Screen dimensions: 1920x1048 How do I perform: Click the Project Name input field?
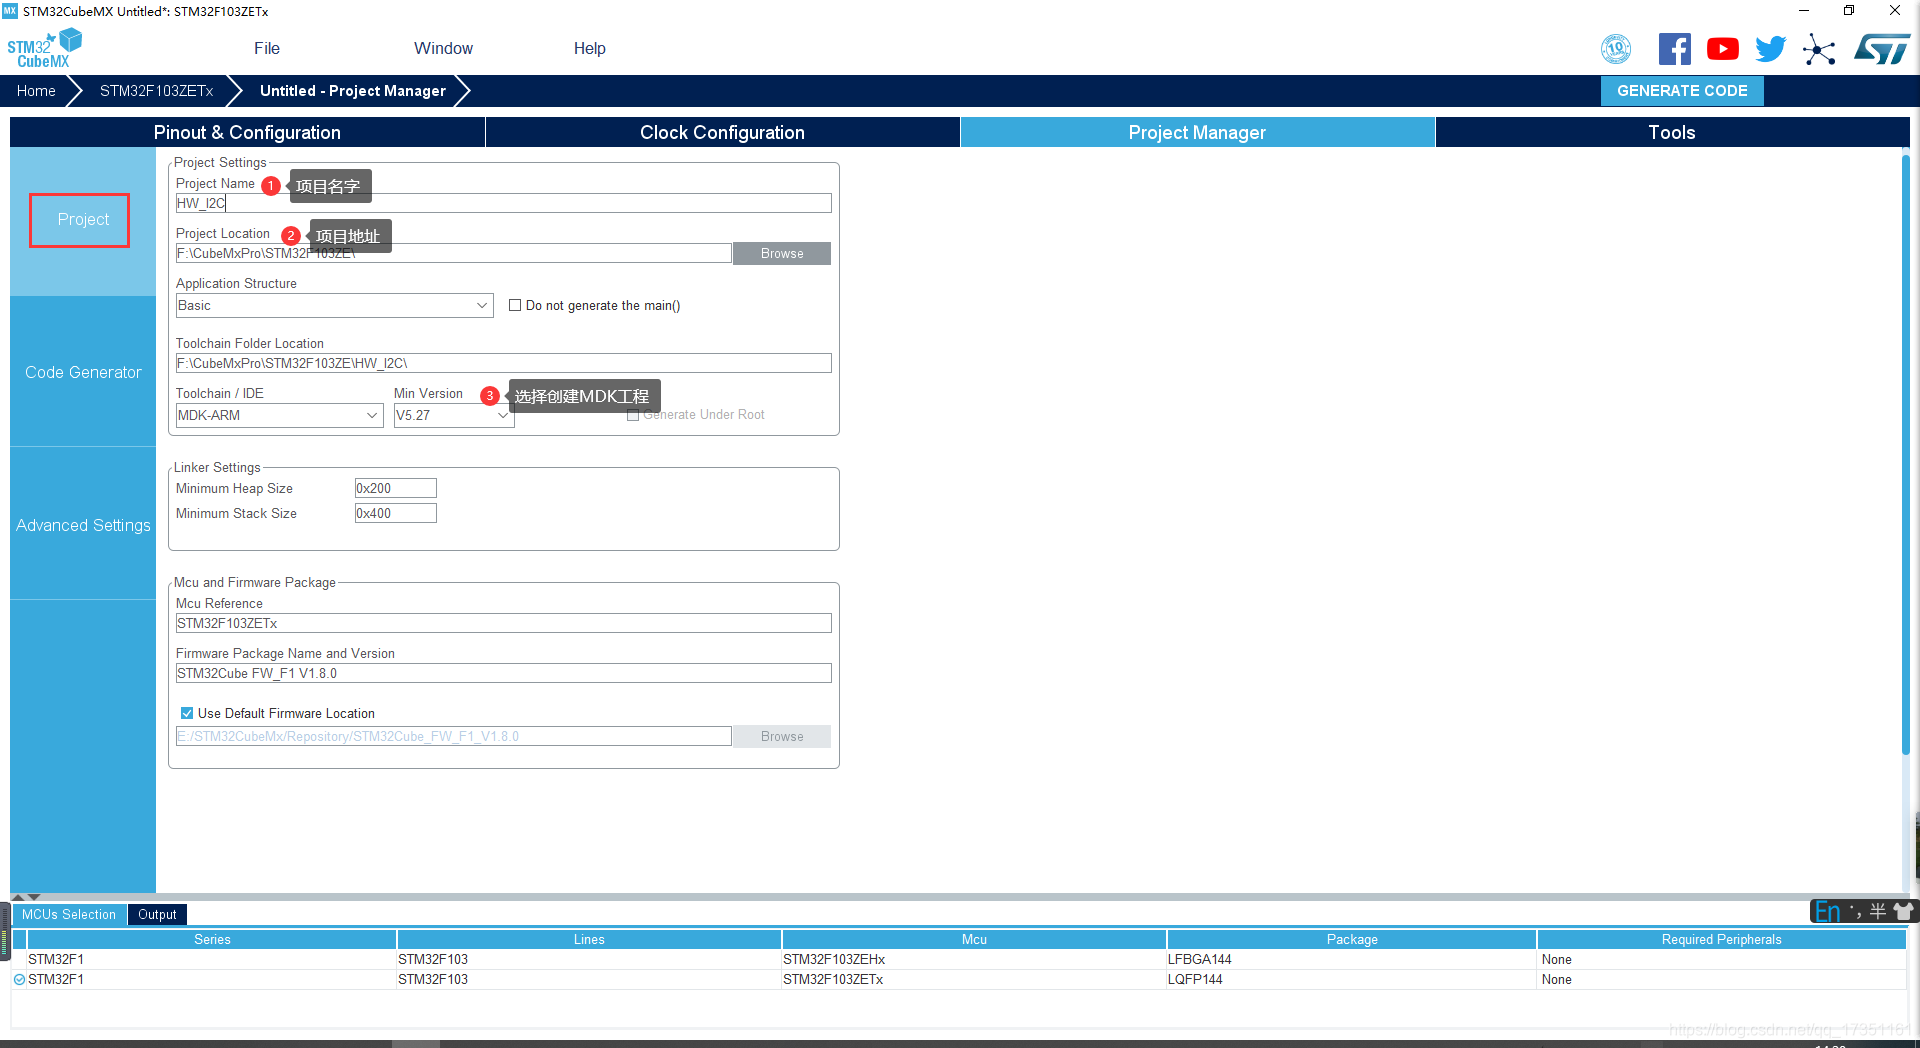click(503, 203)
